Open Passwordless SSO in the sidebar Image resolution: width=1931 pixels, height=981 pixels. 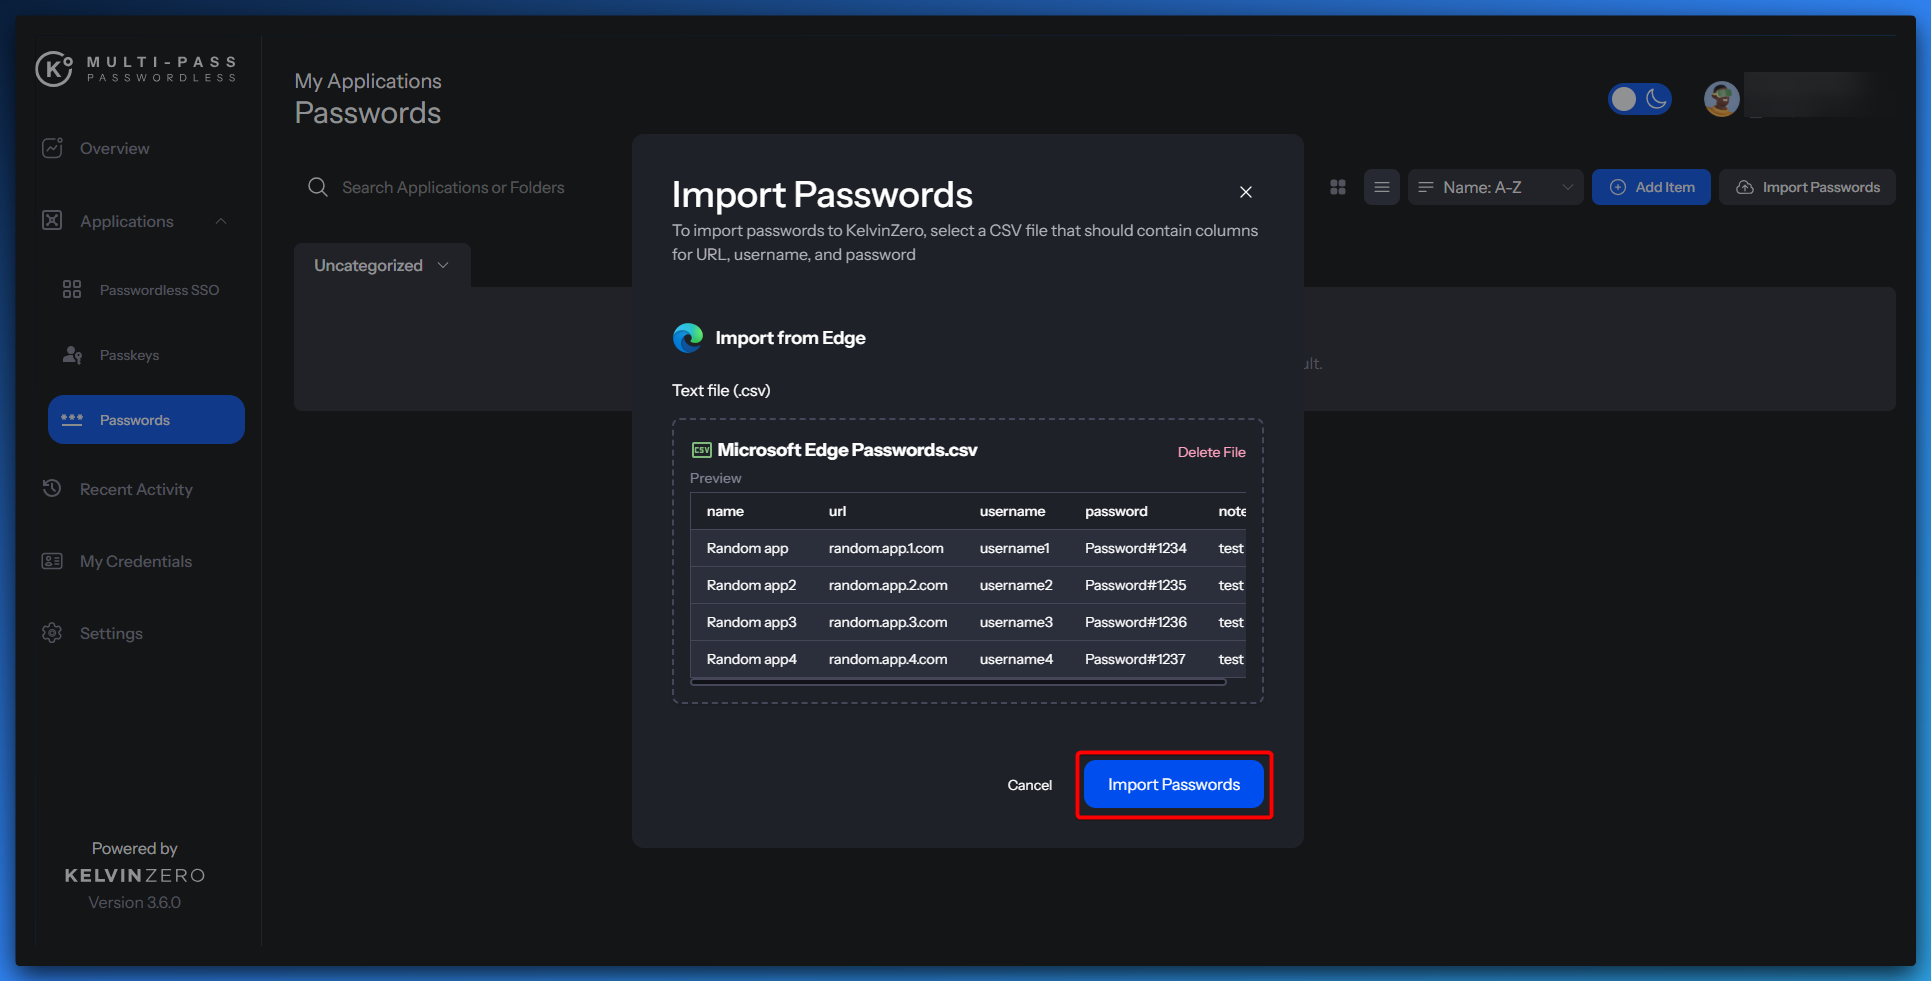[x=159, y=290]
